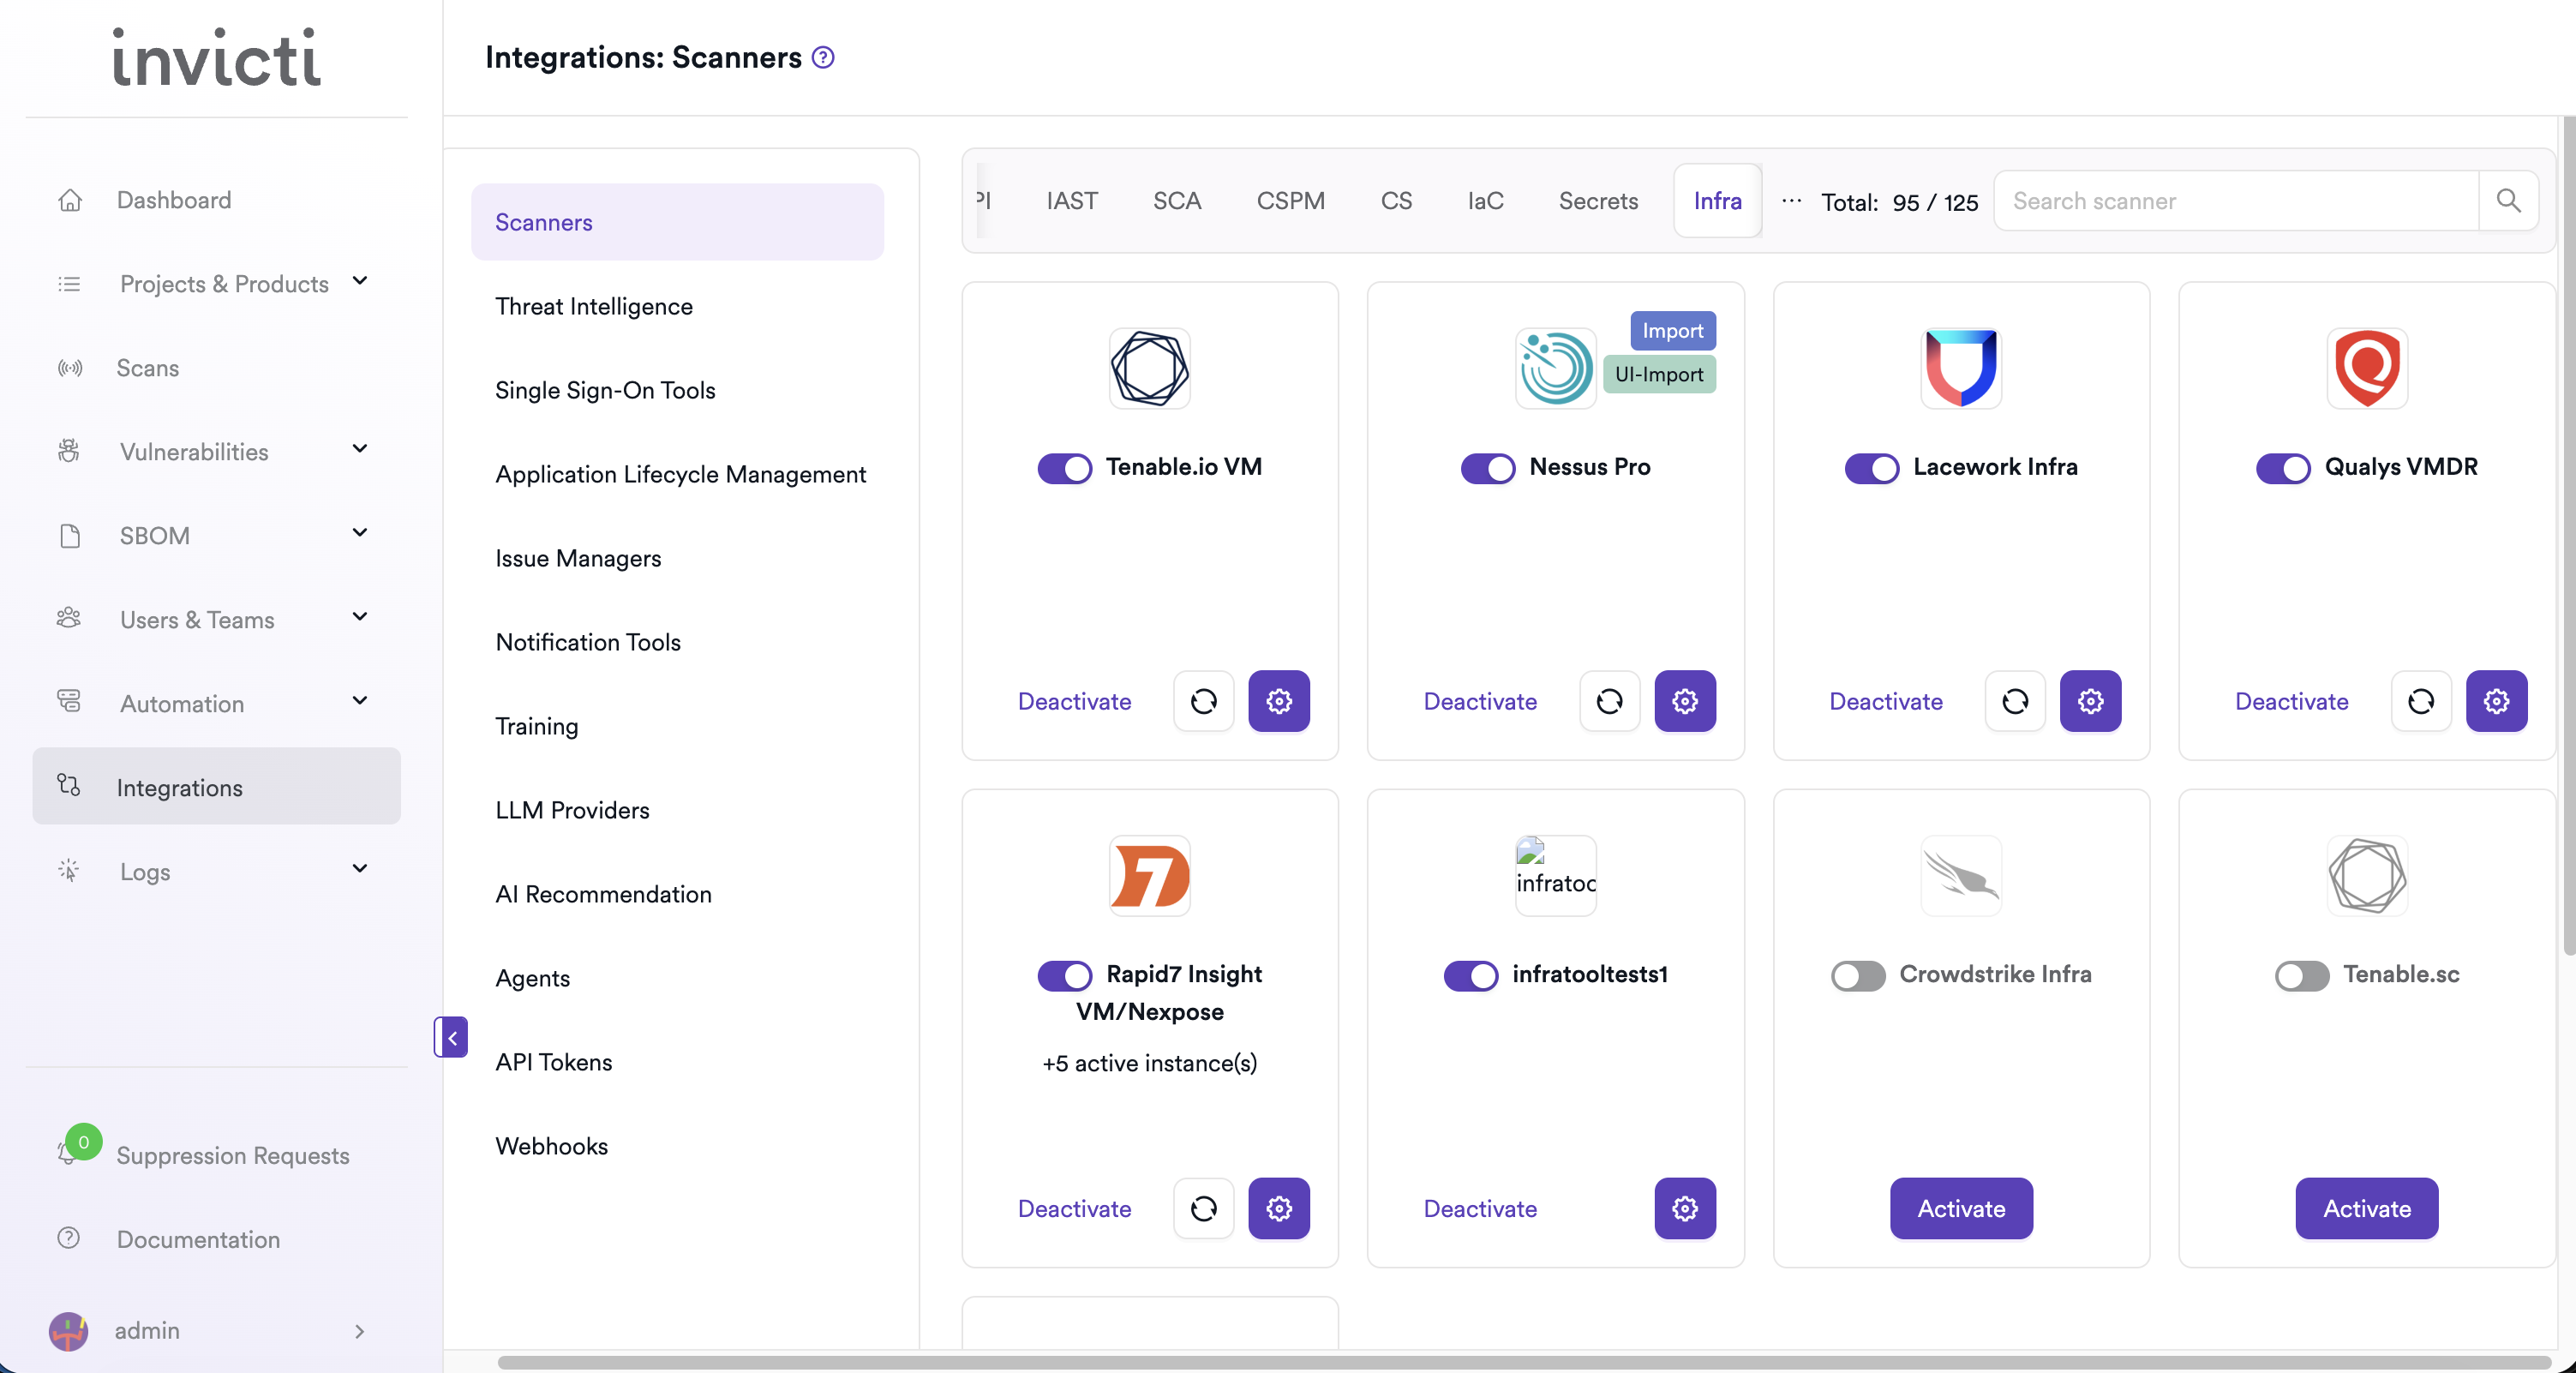The width and height of the screenshot is (2576, 1373).
Task: Switch to the CSPM tab
Action: click(x=1290, y=201)
